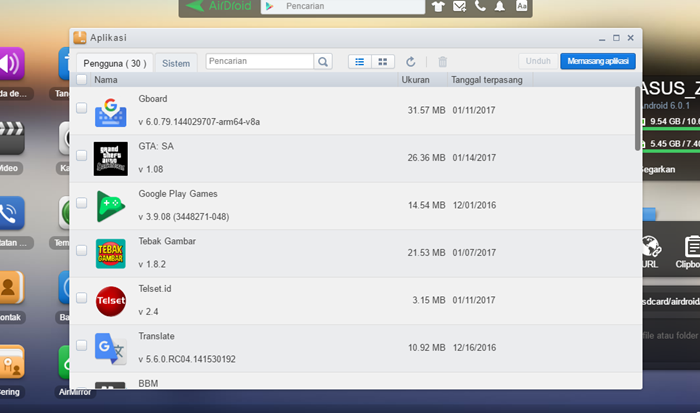Click the trash delete icon
The height and width of the screenshot is (413, 700).
click(x=443, y=61)
